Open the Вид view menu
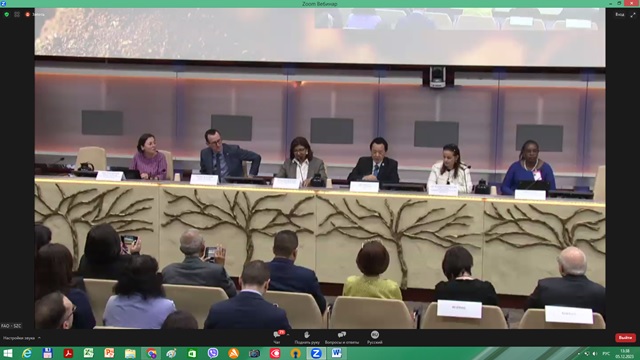Image resolution: width=640 pixels, height=360 pixels. [620, 15]
